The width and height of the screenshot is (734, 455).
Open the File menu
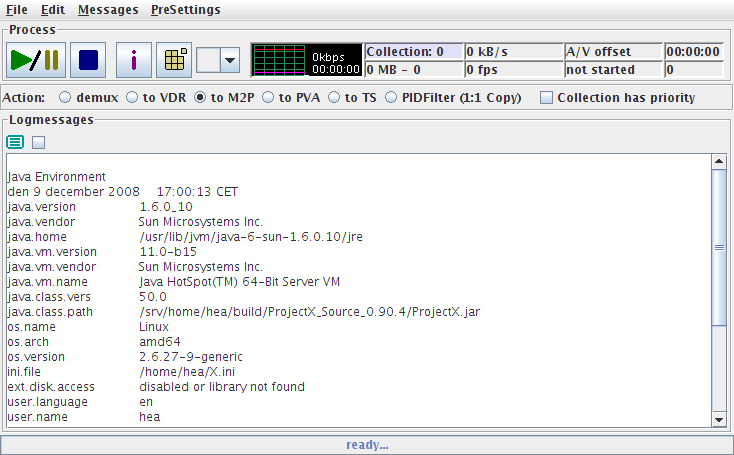(17, 10)
